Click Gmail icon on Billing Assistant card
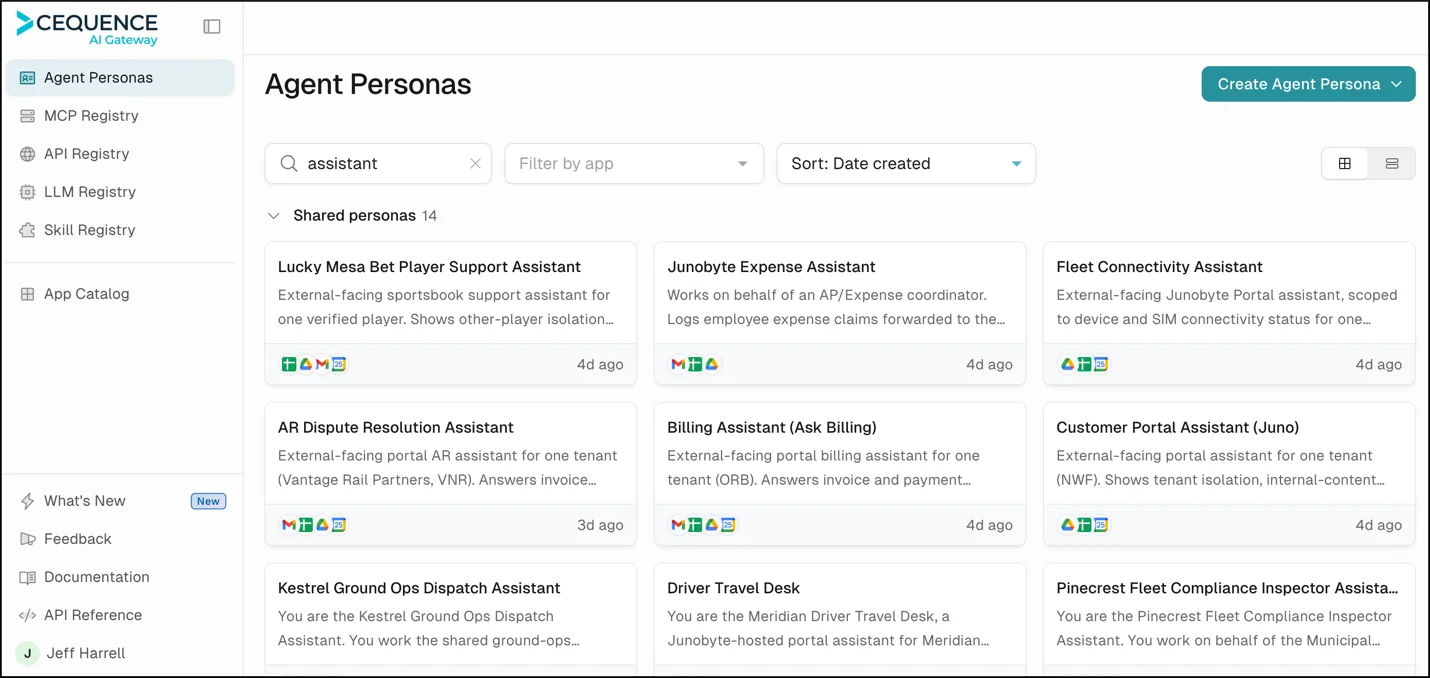 click(x=678, y=525)
